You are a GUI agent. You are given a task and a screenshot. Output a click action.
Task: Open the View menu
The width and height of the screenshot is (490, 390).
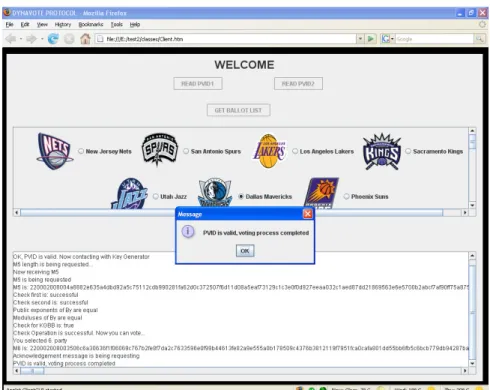pyautogui.click(x=42, y=24)
